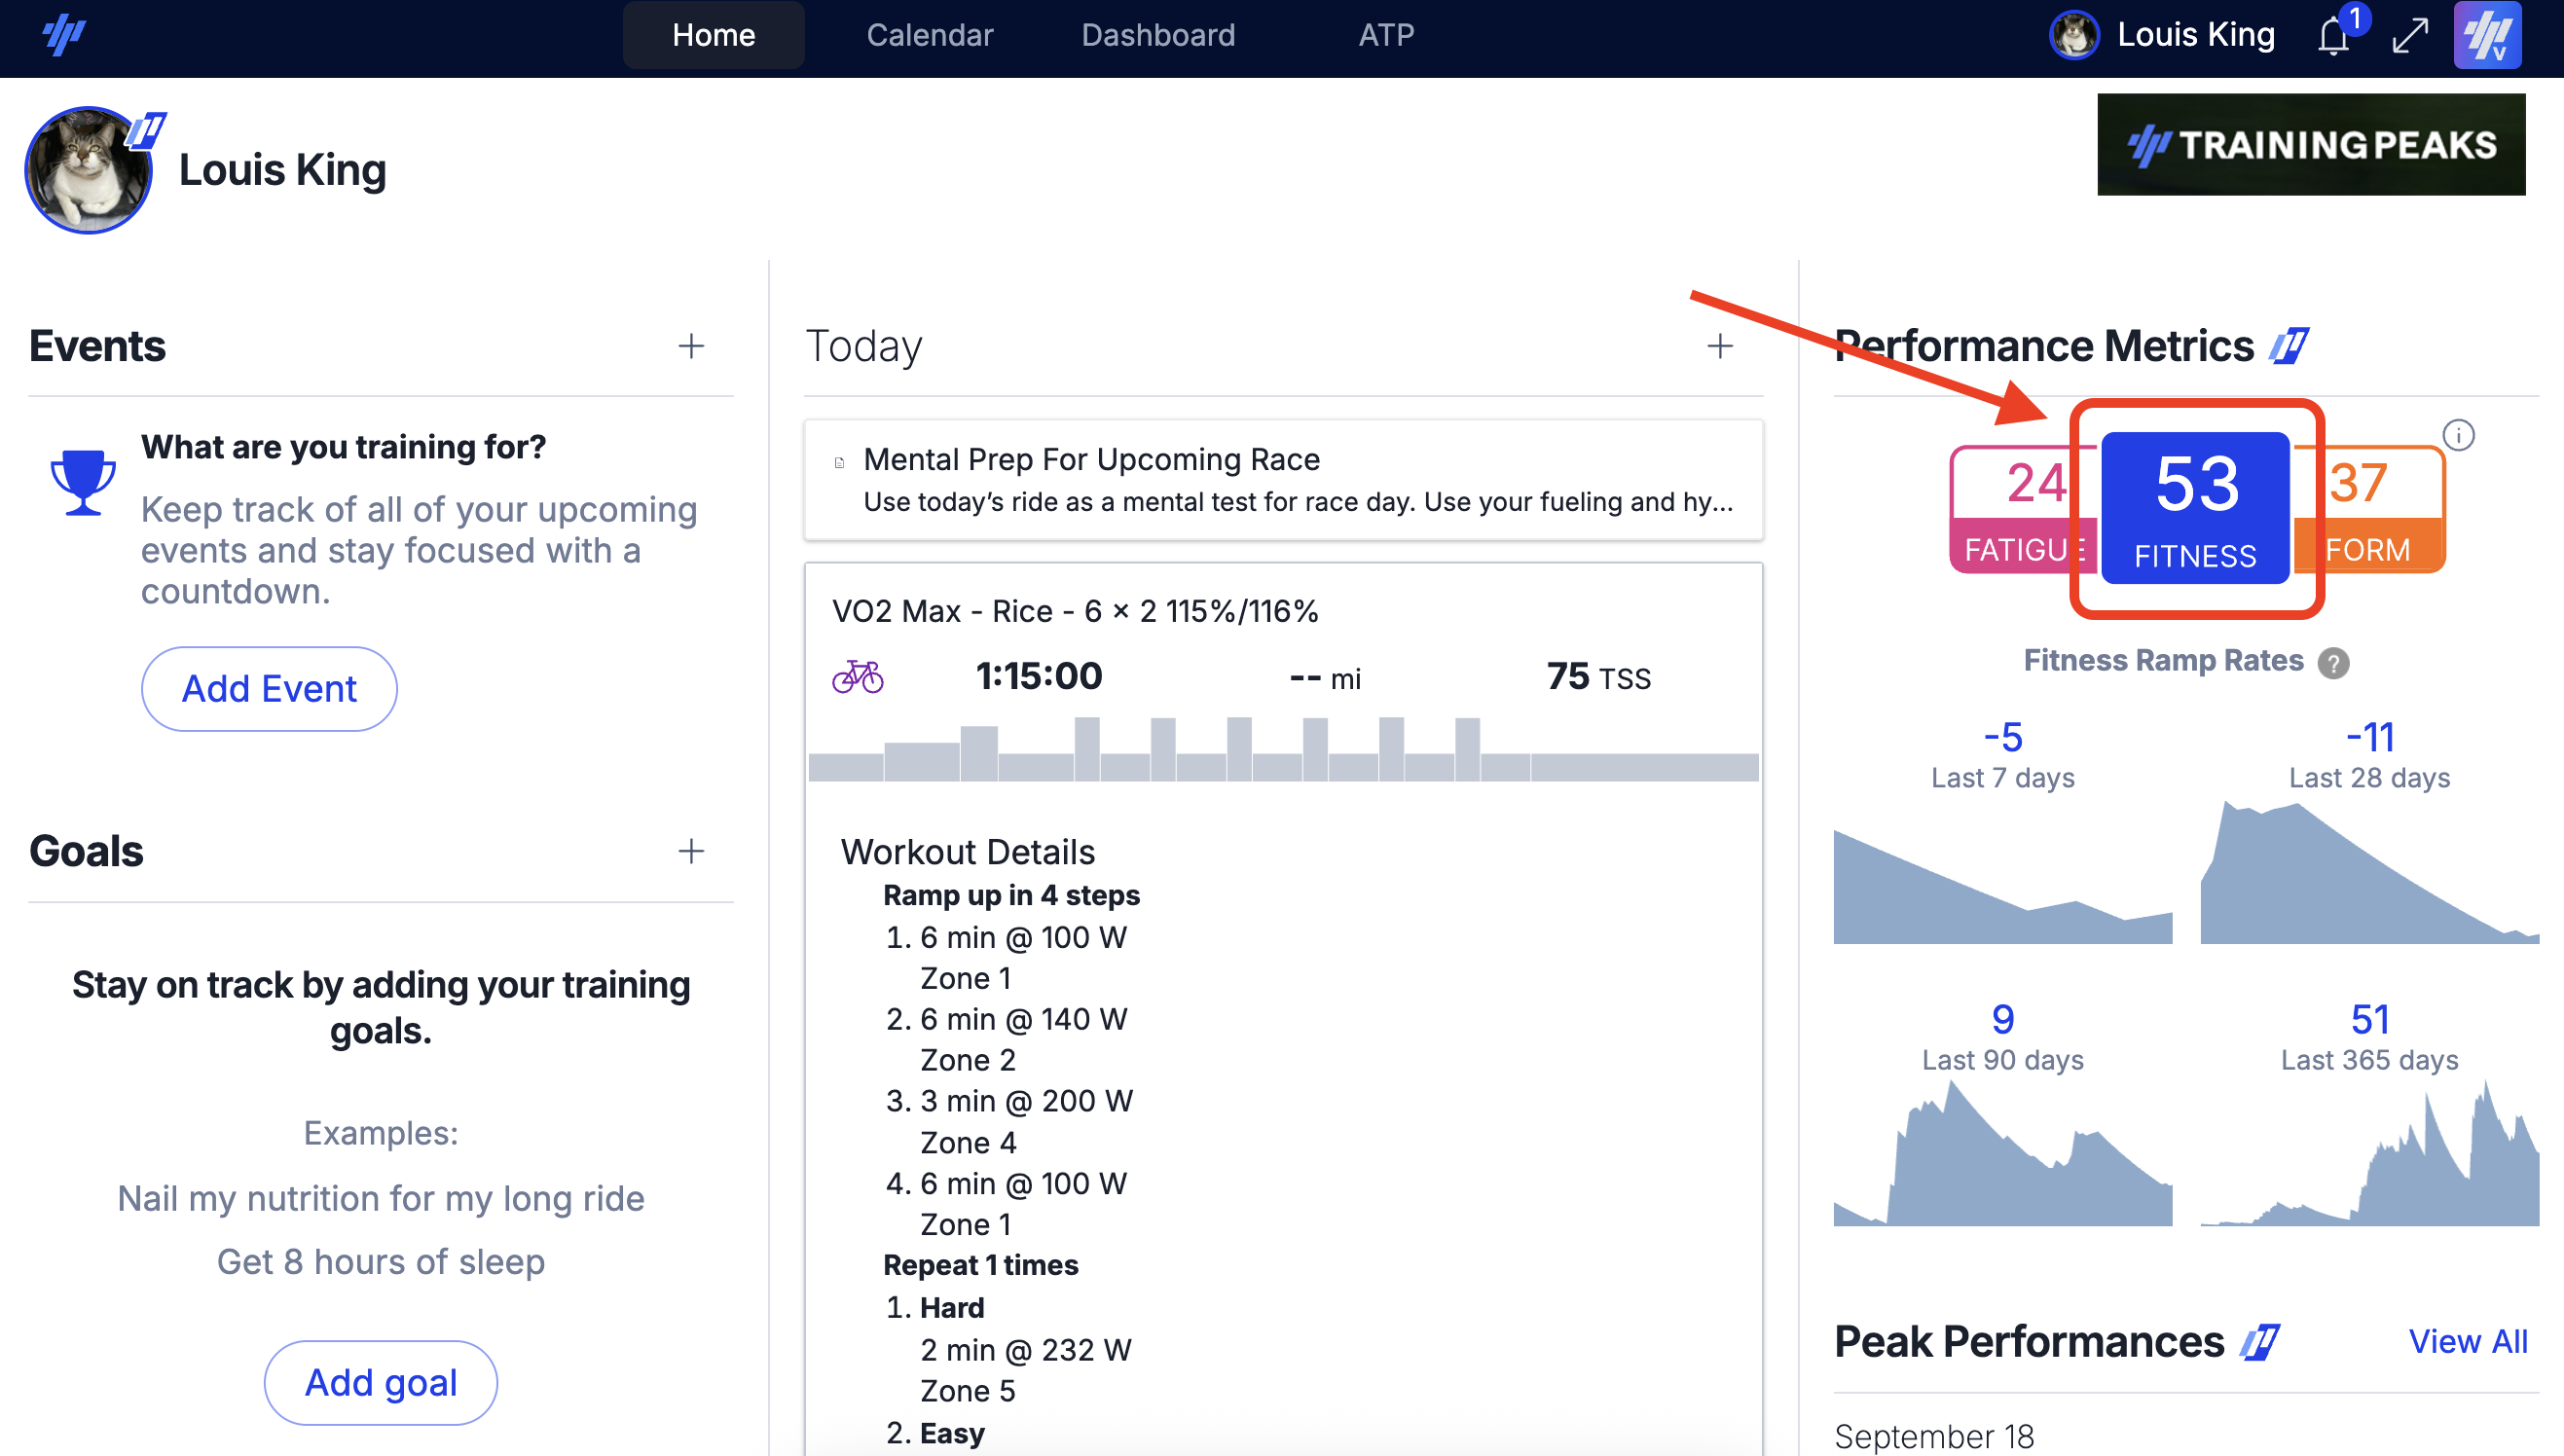2564x1456 pixels.
Task: Click the bike icon on the VO2 Max workout
Action: (860, 676)
